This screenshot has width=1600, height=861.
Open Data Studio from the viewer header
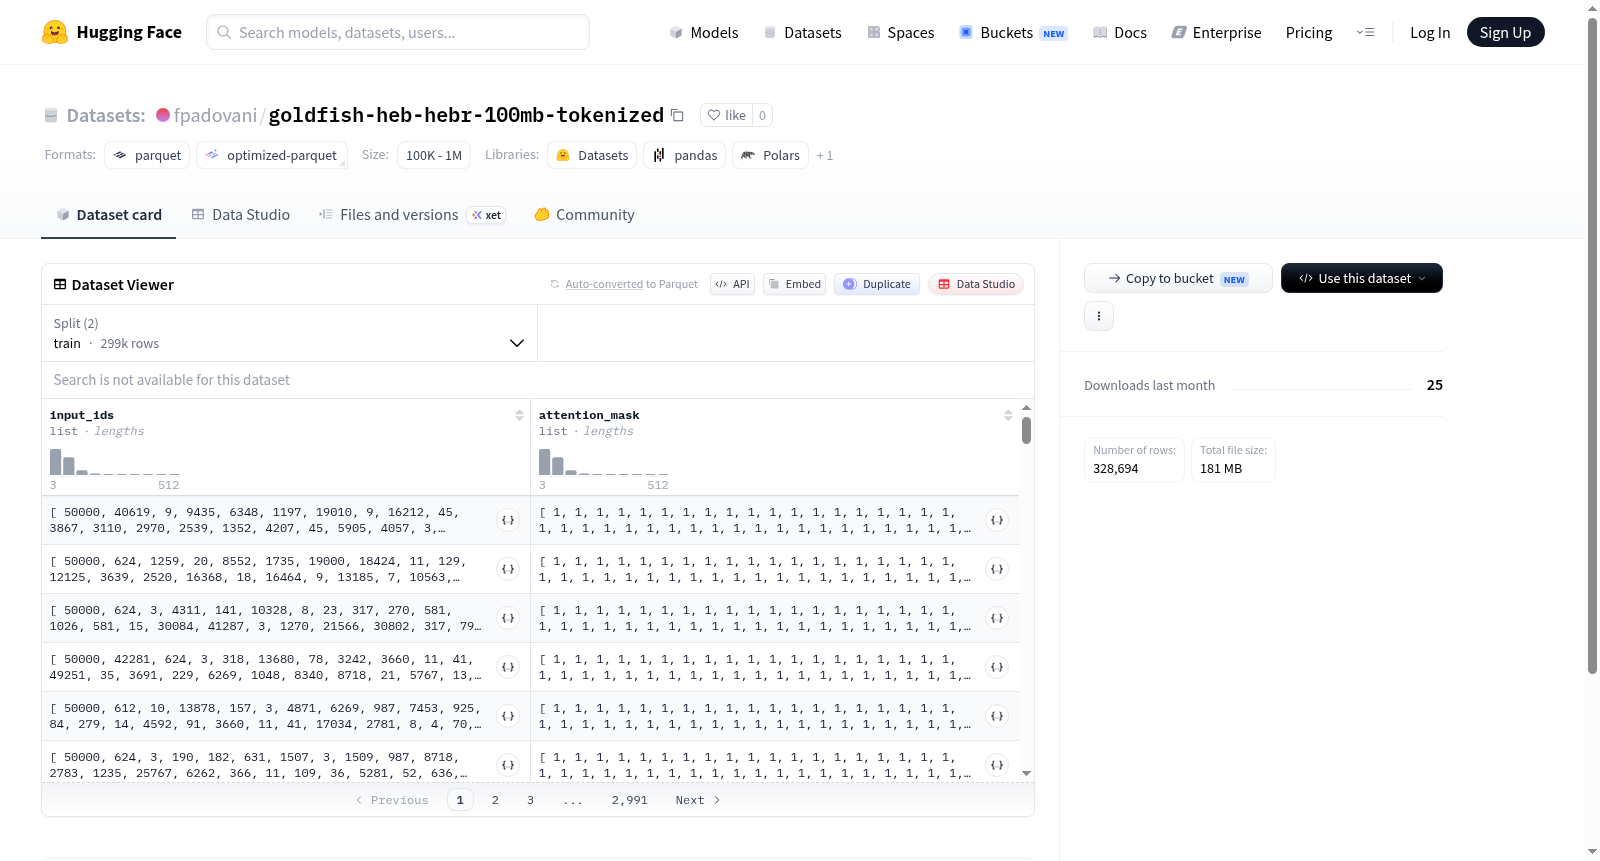tap(976, 284)
